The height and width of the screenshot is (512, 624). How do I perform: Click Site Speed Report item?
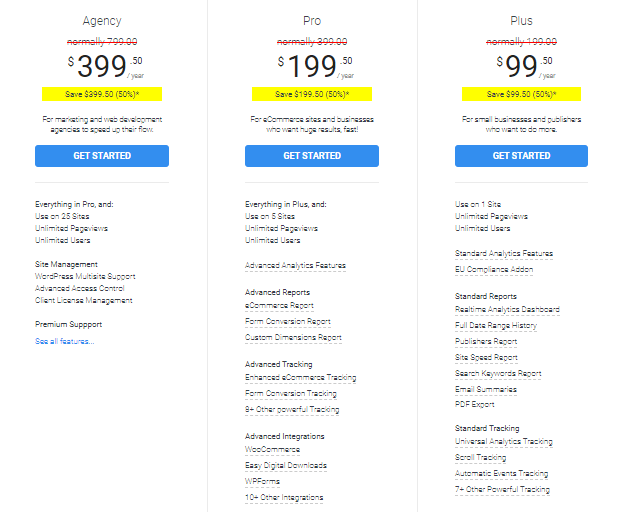pos(486,357)
